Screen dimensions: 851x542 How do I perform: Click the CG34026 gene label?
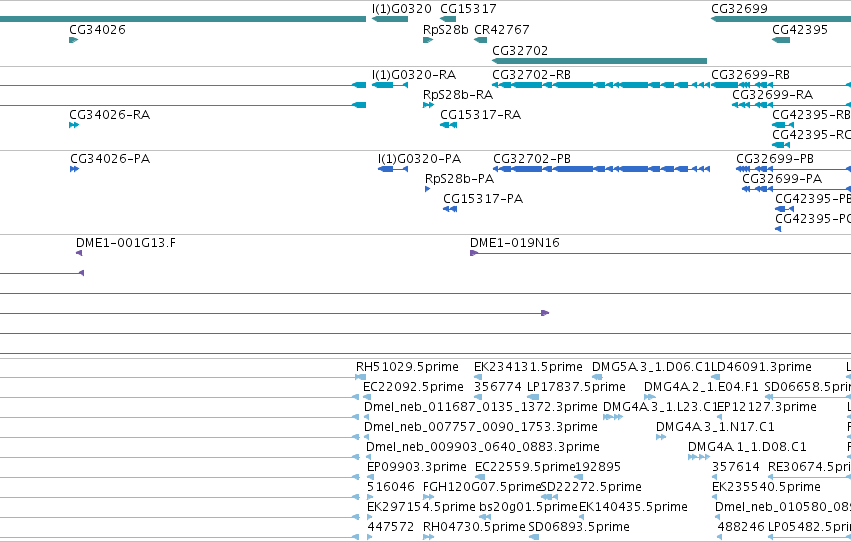click(97, 30)
